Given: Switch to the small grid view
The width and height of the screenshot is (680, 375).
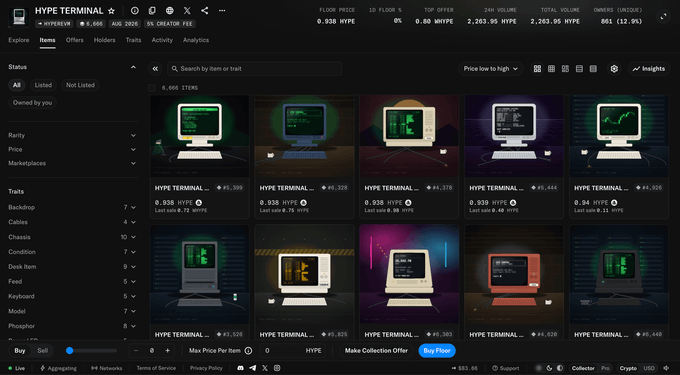Looking at the screenshot, I should [551, 68].
